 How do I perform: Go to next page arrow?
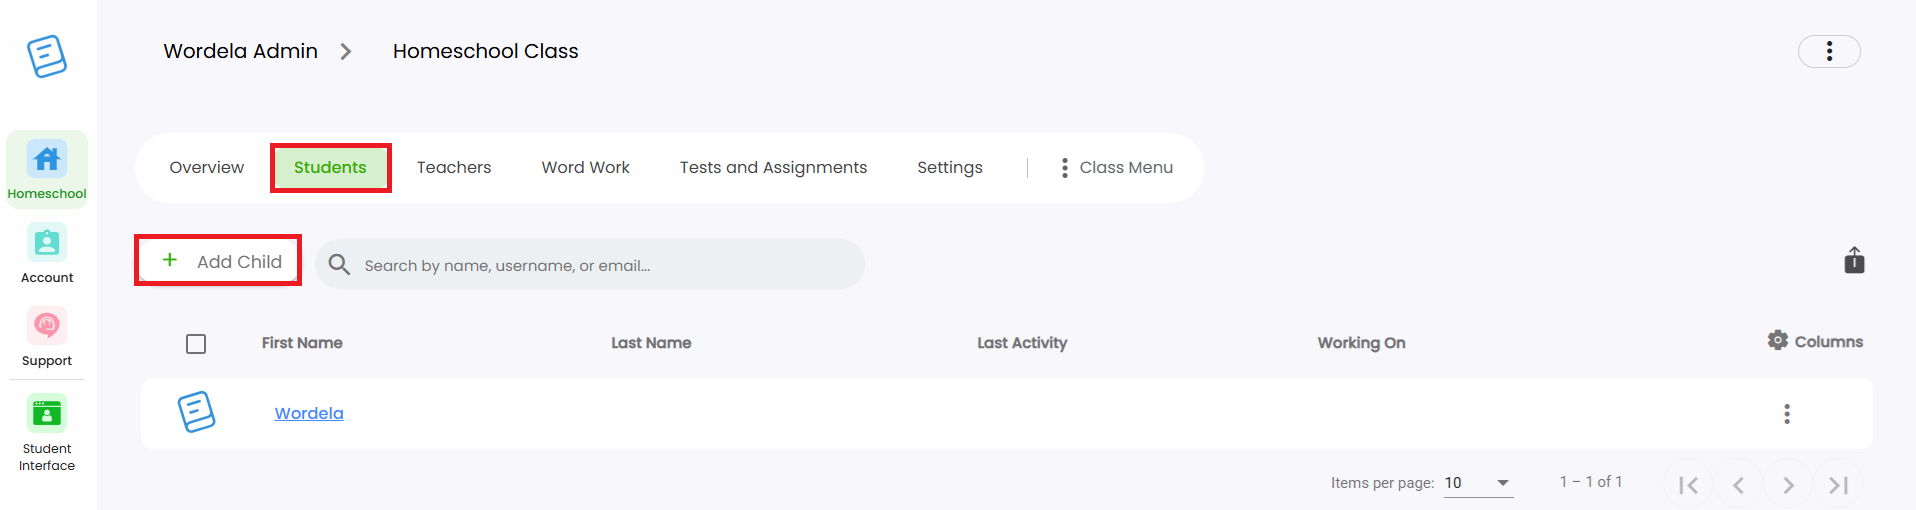(1788, 485)
